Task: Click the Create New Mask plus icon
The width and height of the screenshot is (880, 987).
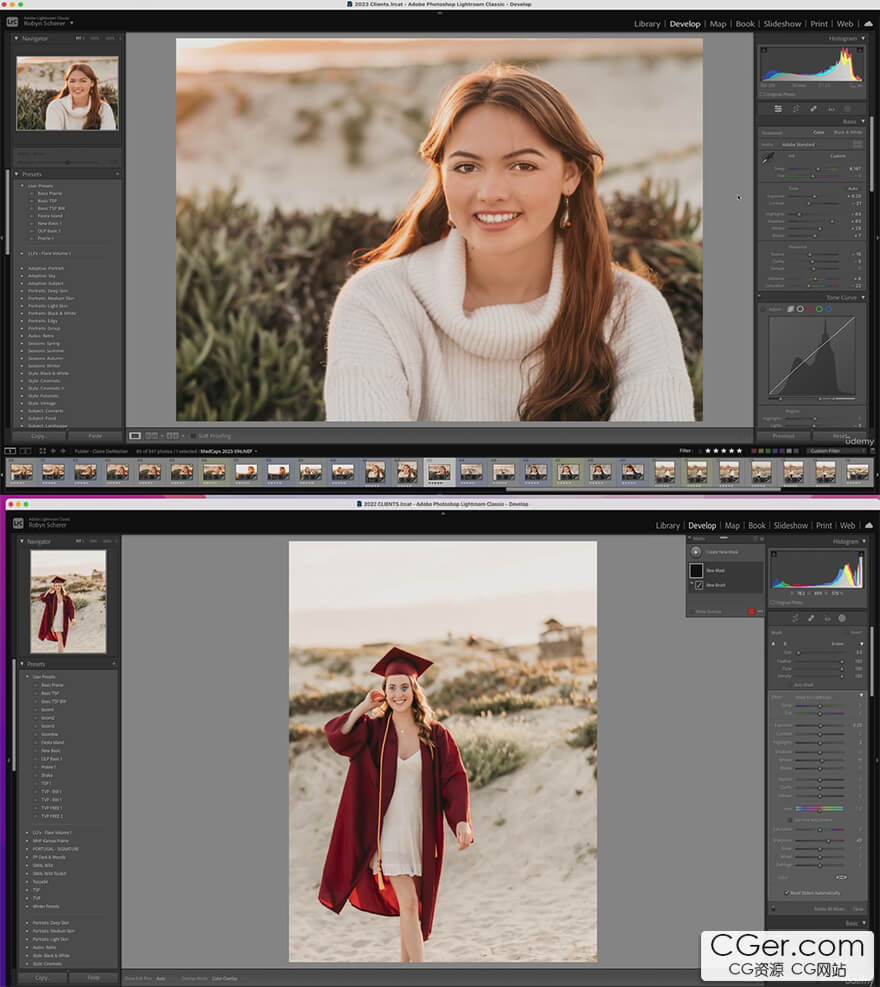Action: pos(696,551)
